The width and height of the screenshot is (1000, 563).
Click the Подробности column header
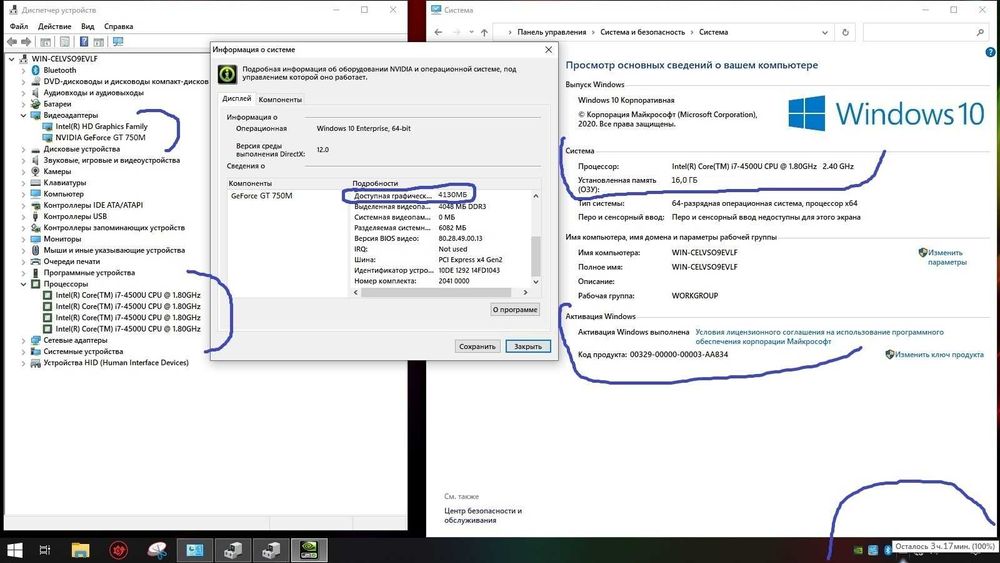coord(375,183)
